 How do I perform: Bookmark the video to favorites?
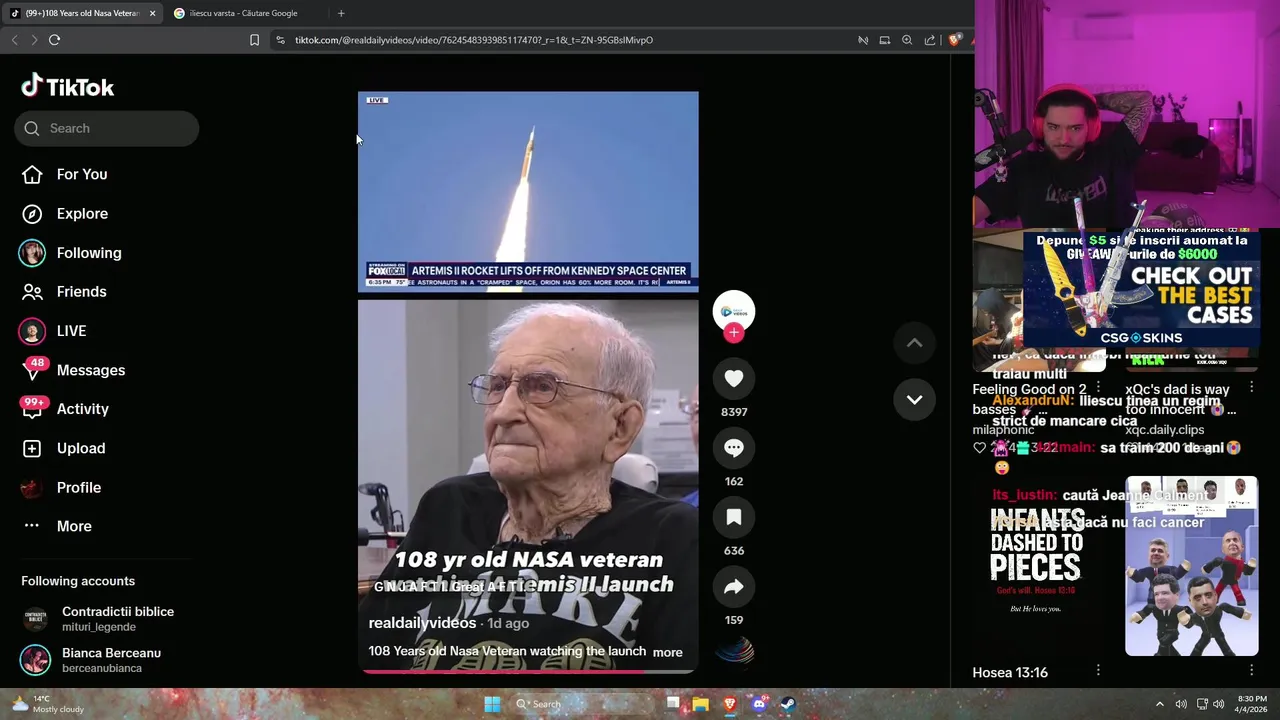tap(734, 517)
